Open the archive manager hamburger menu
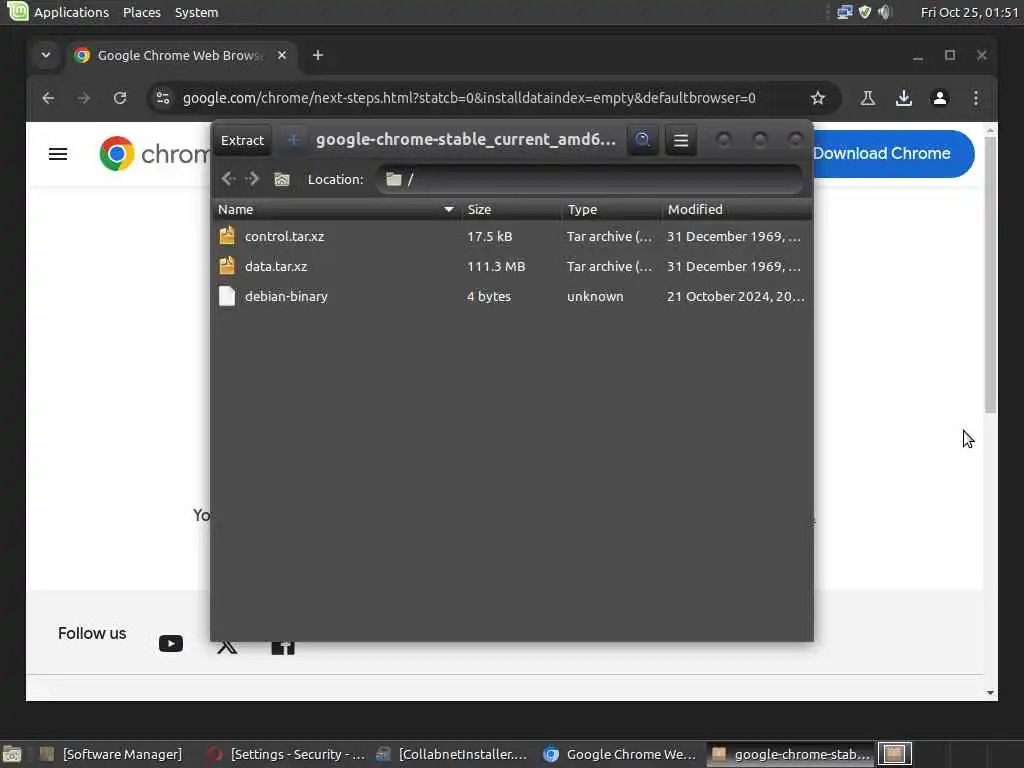Viewport: 1024px width, 768px height. coord(680,140)
